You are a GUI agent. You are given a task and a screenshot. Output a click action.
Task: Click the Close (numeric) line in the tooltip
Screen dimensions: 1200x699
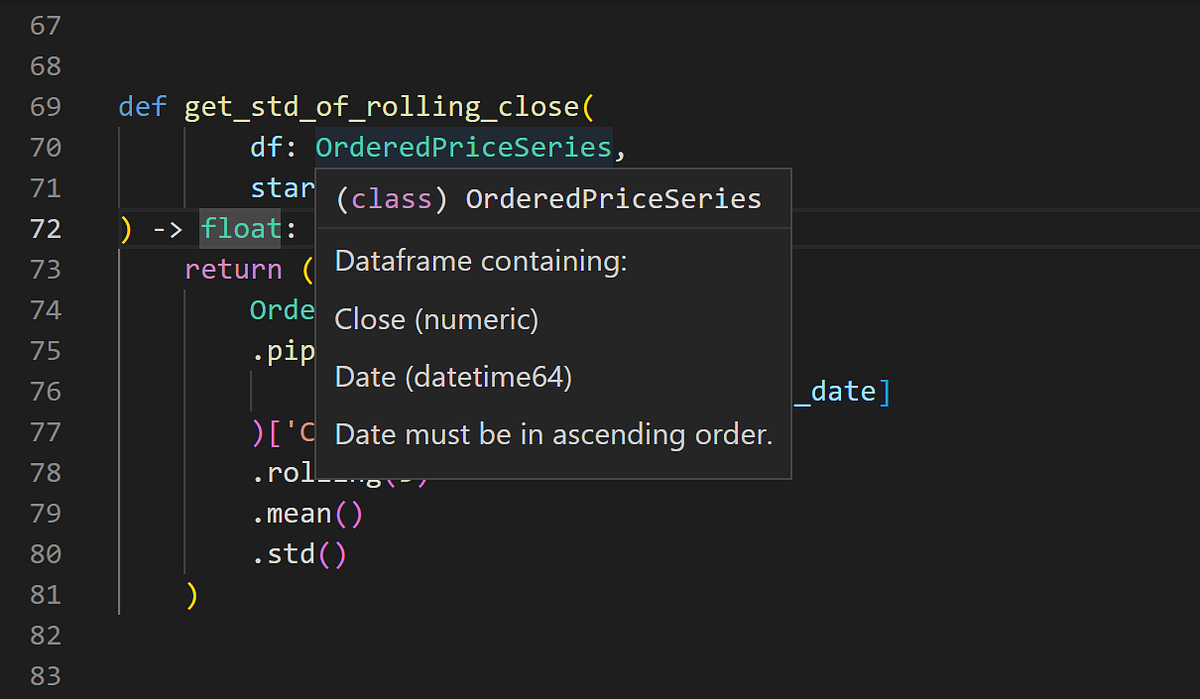tap(436, 319)
